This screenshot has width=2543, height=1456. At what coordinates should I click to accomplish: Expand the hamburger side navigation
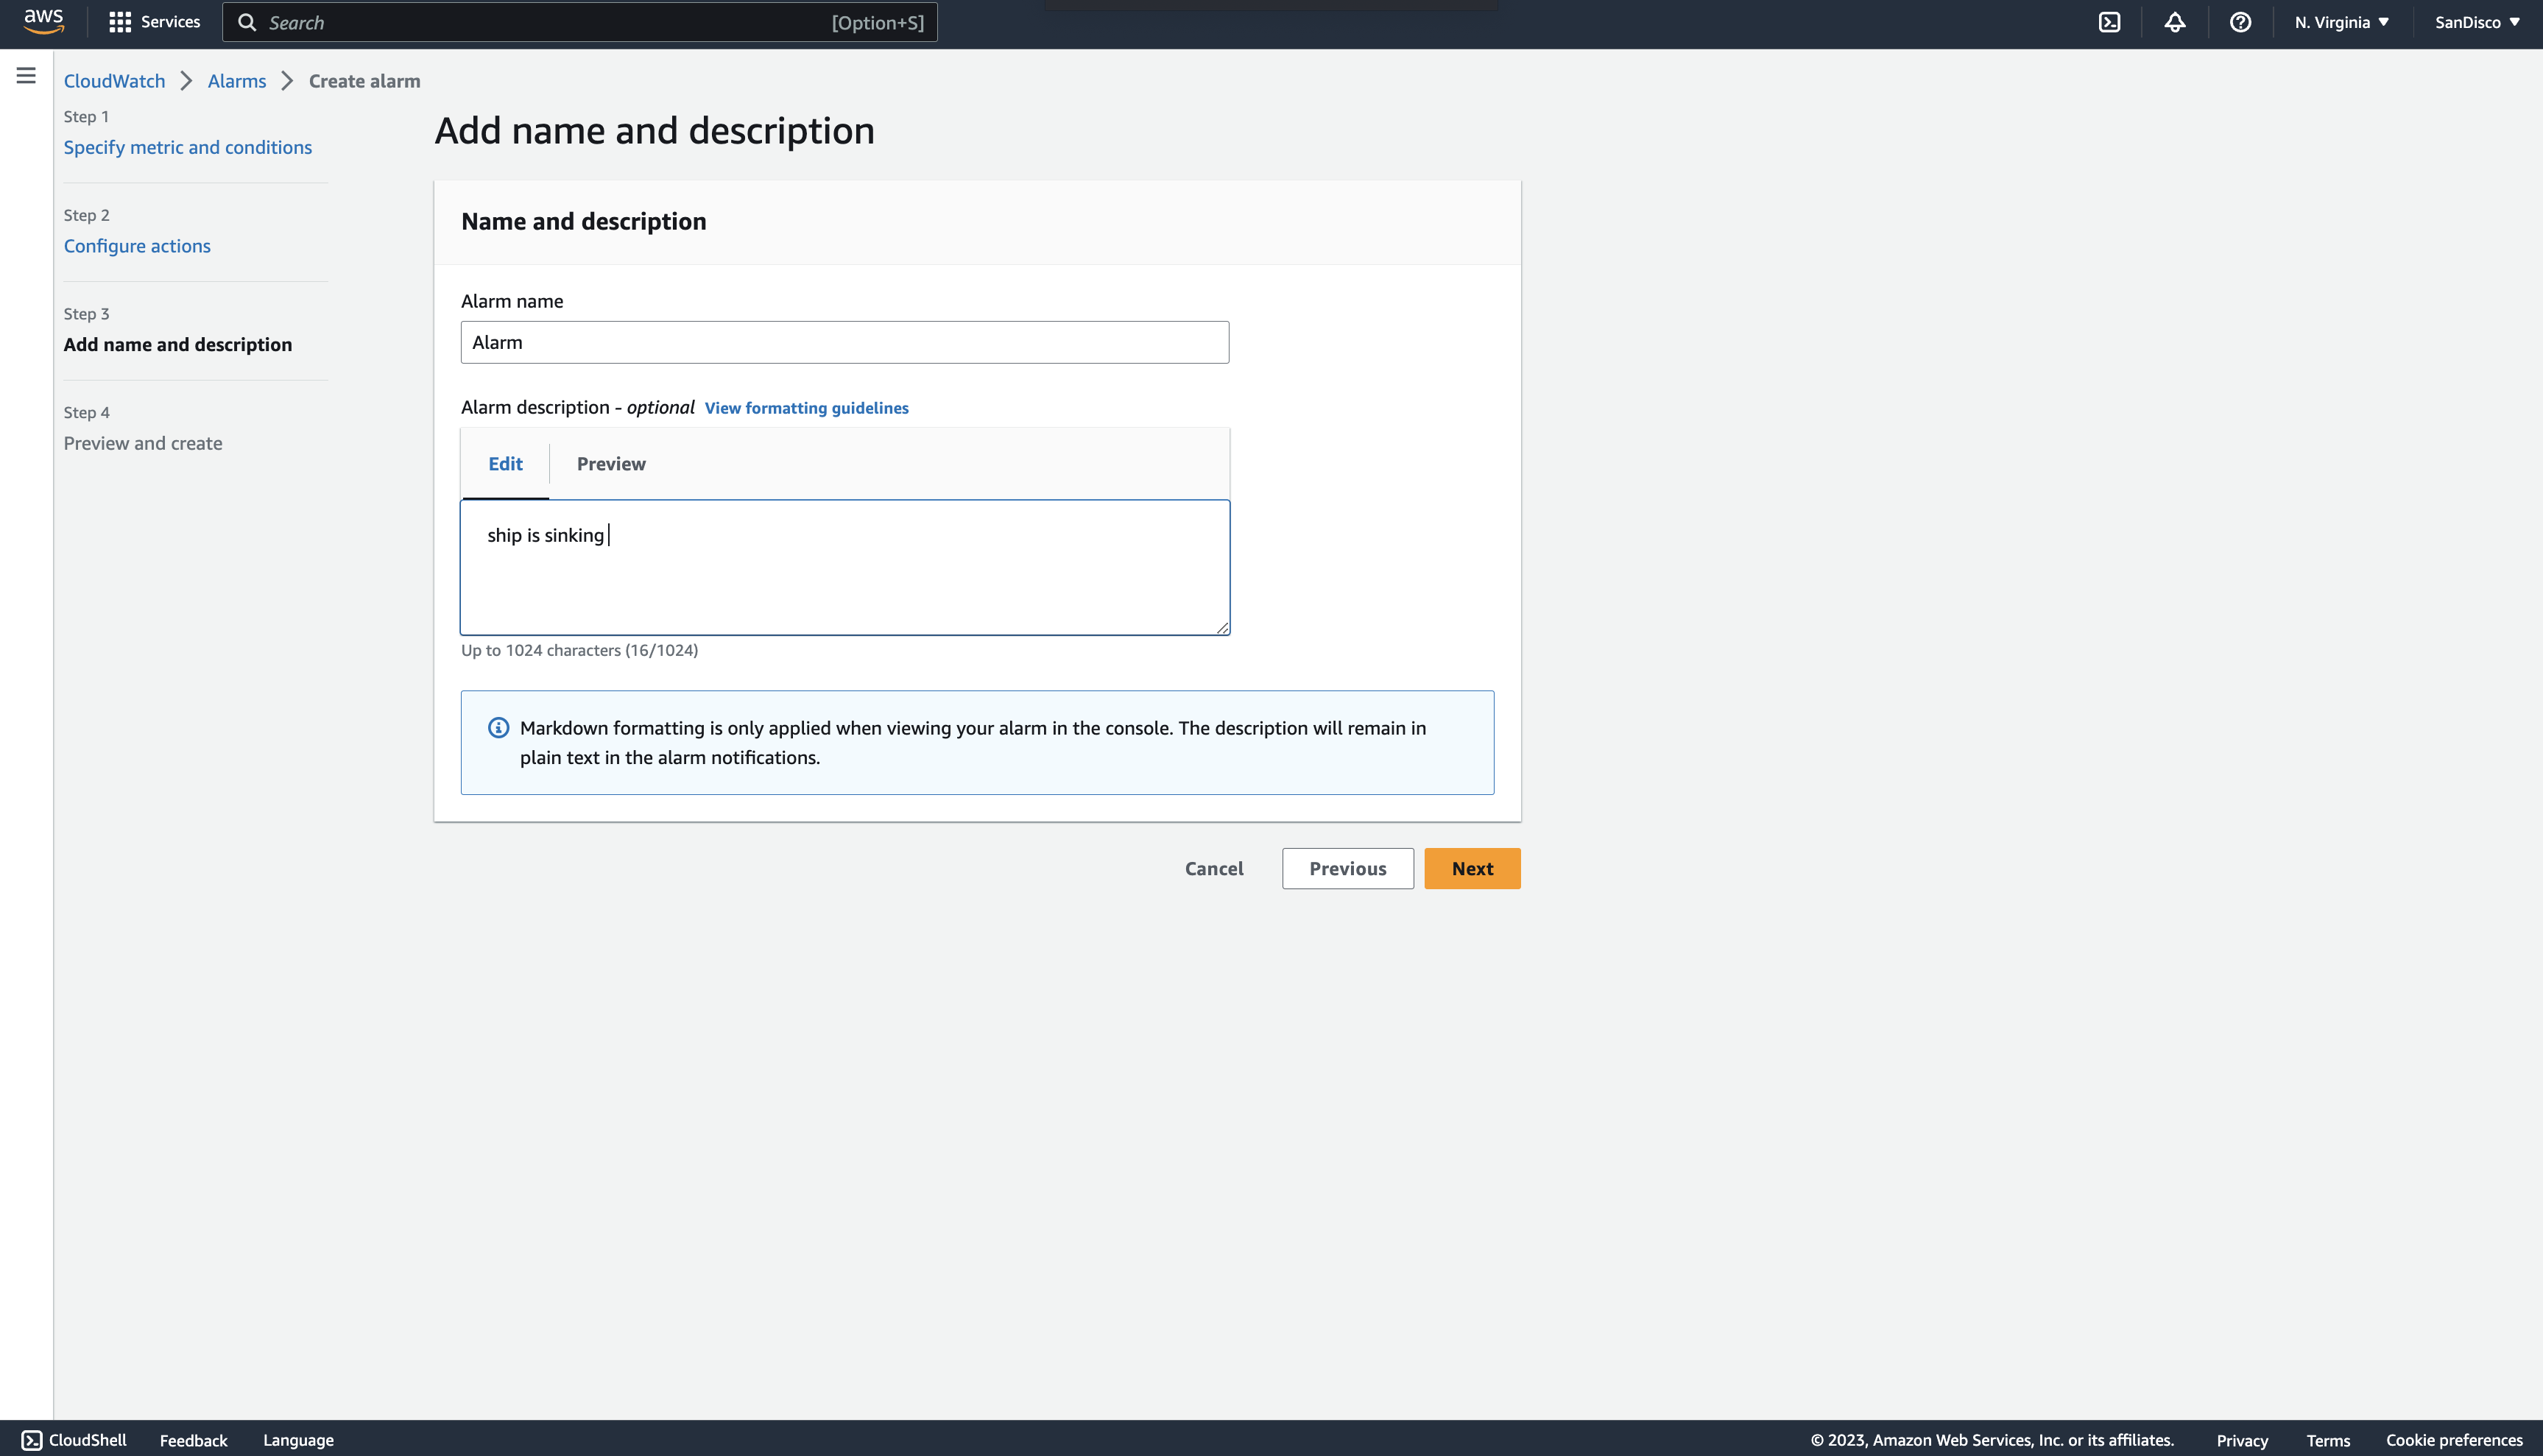coord(26,76)
